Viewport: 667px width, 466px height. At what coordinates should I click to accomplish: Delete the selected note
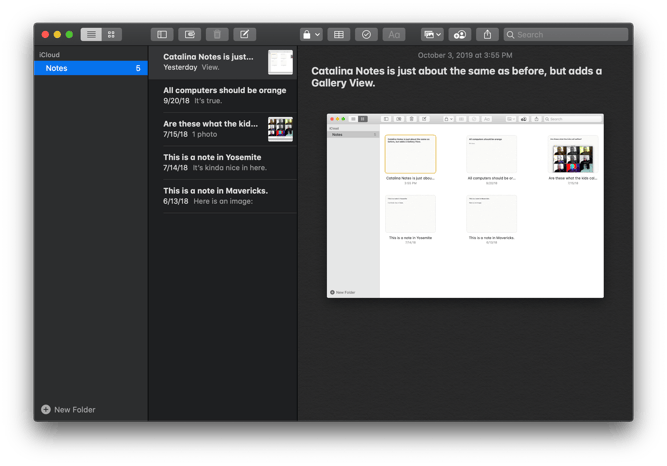pyautogui.click(x=217, y=34)
